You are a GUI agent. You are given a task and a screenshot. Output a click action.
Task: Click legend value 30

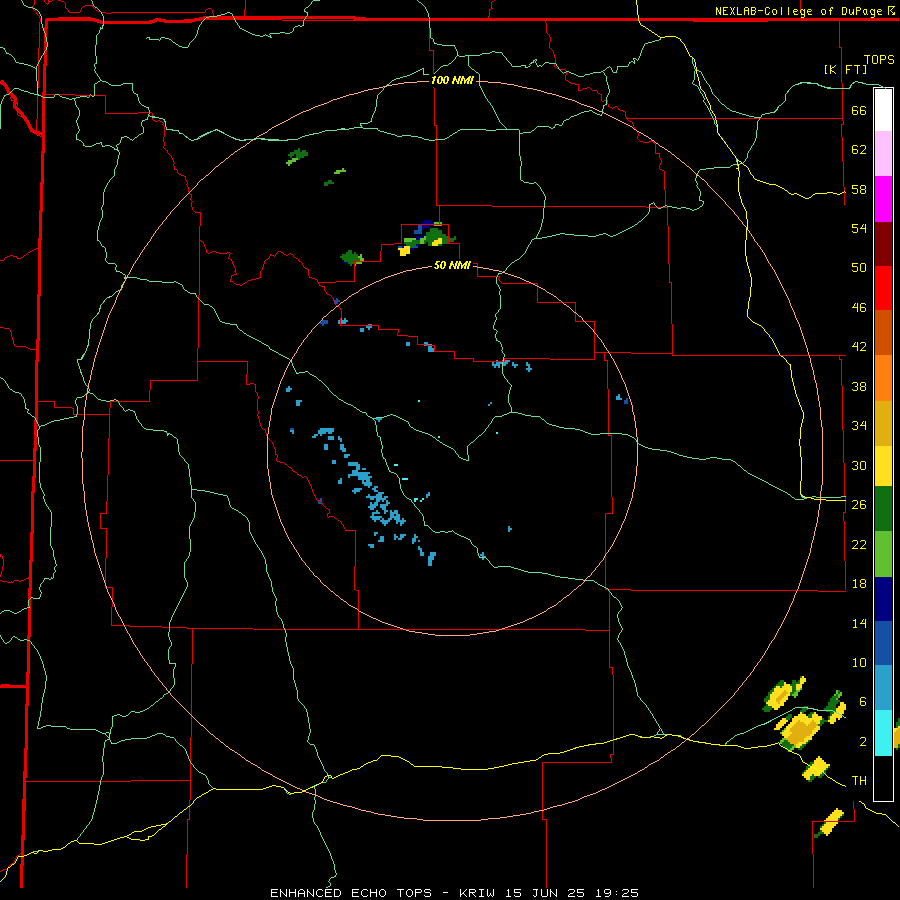click(x=859, y=465)
